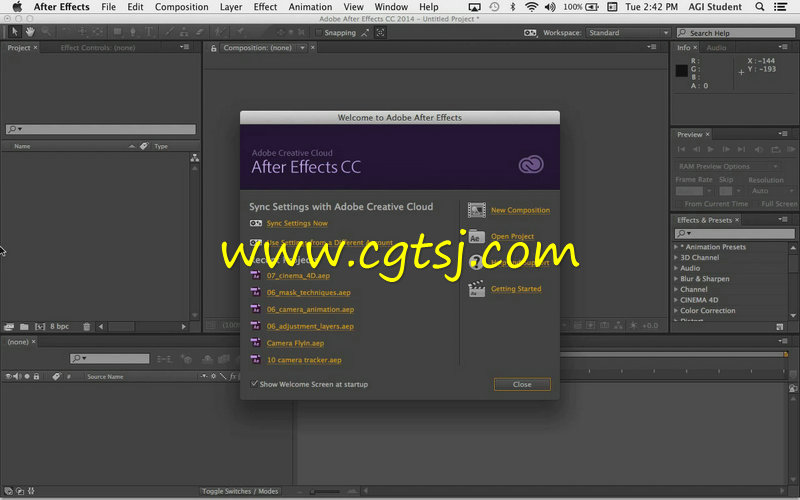Select the Rectangle shape tool
Screen dimensions: 800x500
point(117,32)
